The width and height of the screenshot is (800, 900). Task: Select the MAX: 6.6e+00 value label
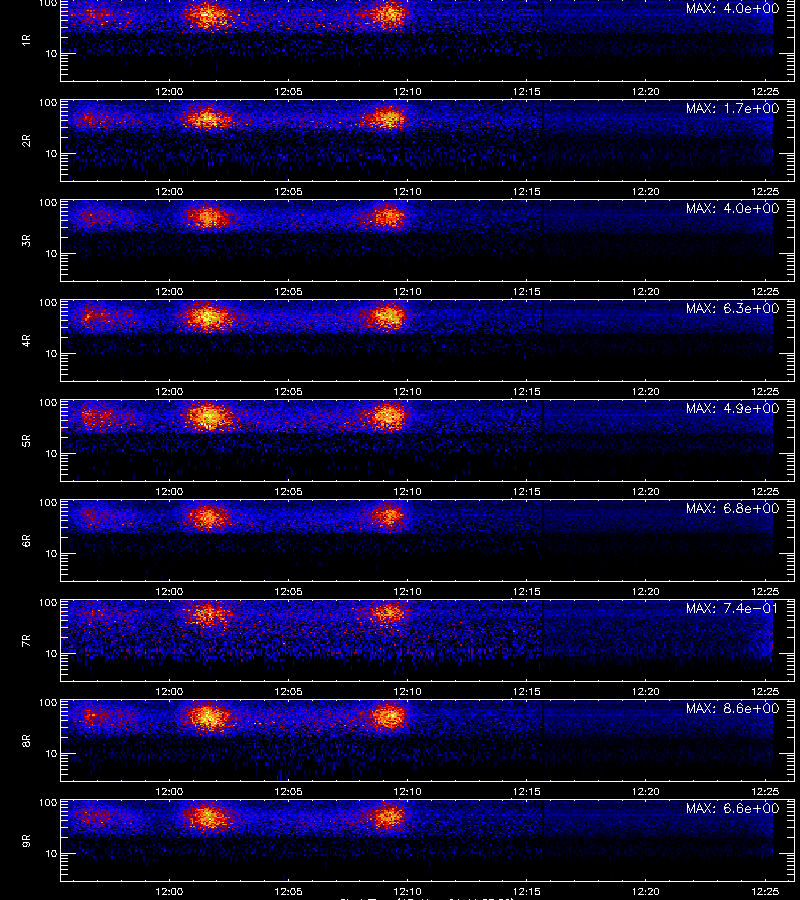732,808
